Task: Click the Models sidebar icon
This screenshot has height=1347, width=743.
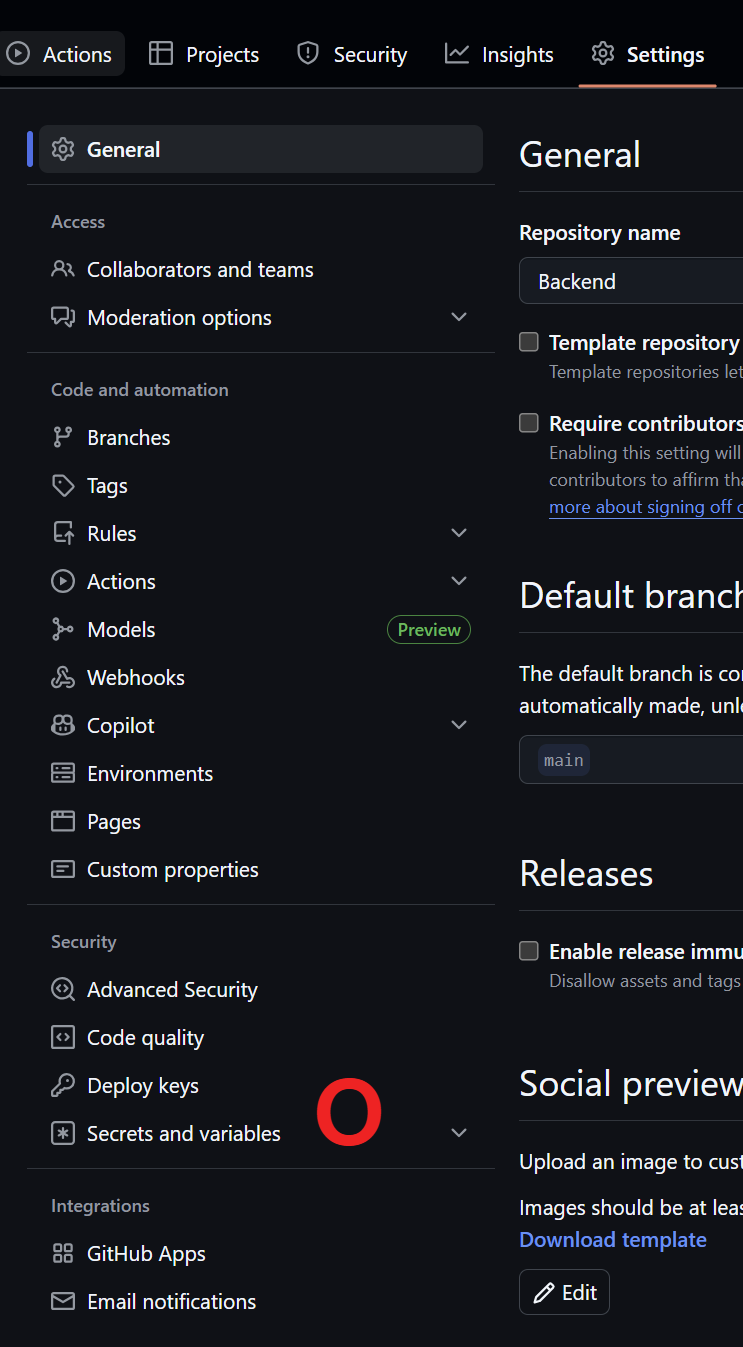Action: [x=63, y=630]
